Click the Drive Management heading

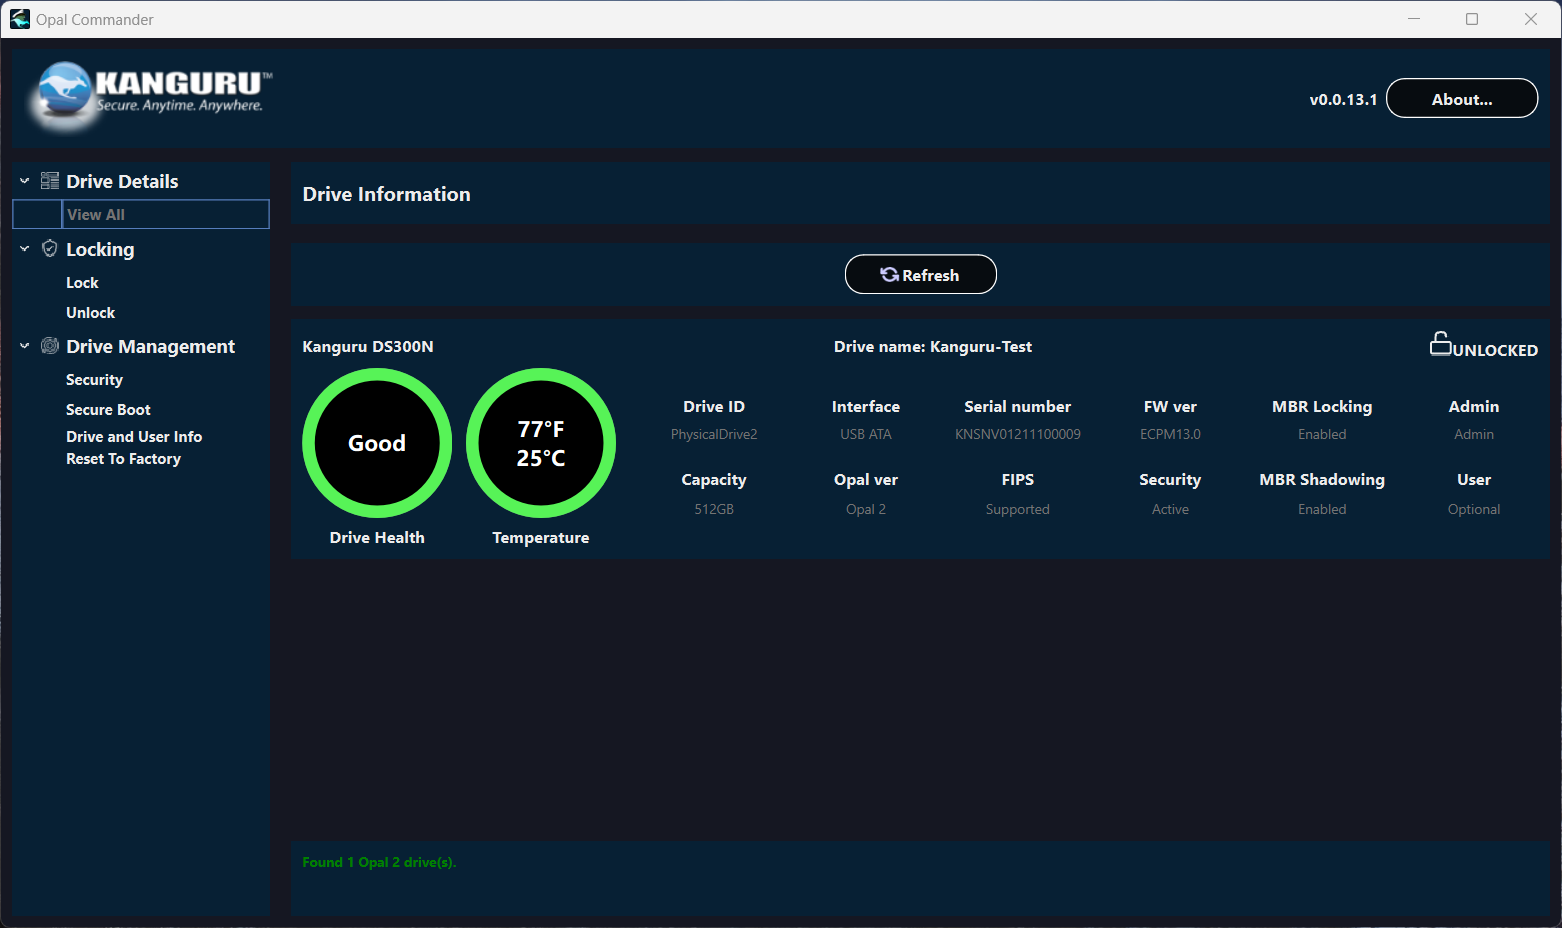pos(150,346)
